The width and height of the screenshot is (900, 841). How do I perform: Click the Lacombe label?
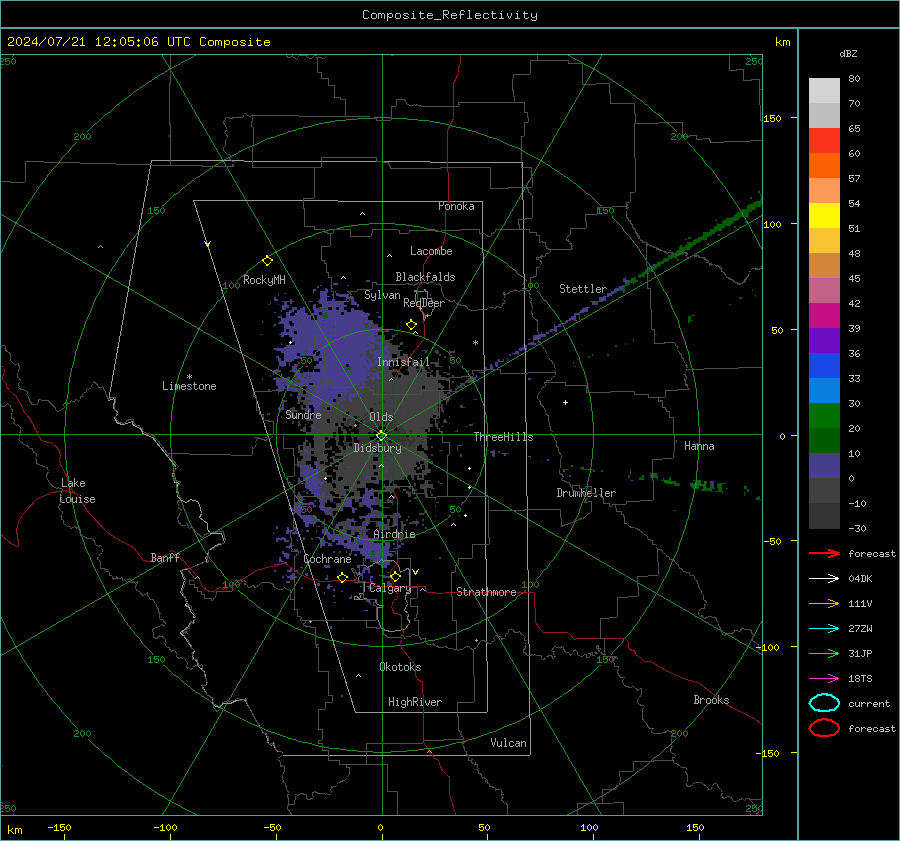pos(431,251)
